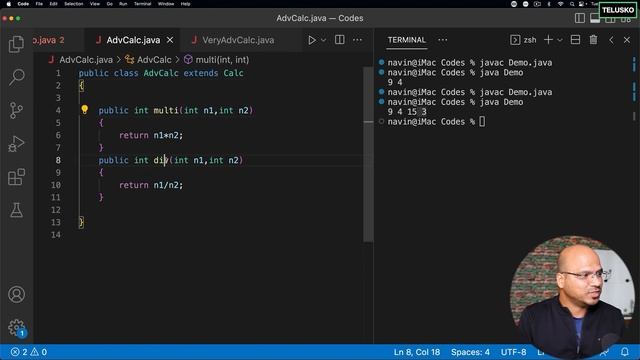Viewport: 640px width, 360px height.
Task: Open the File menu
Action: click(39, 4)
